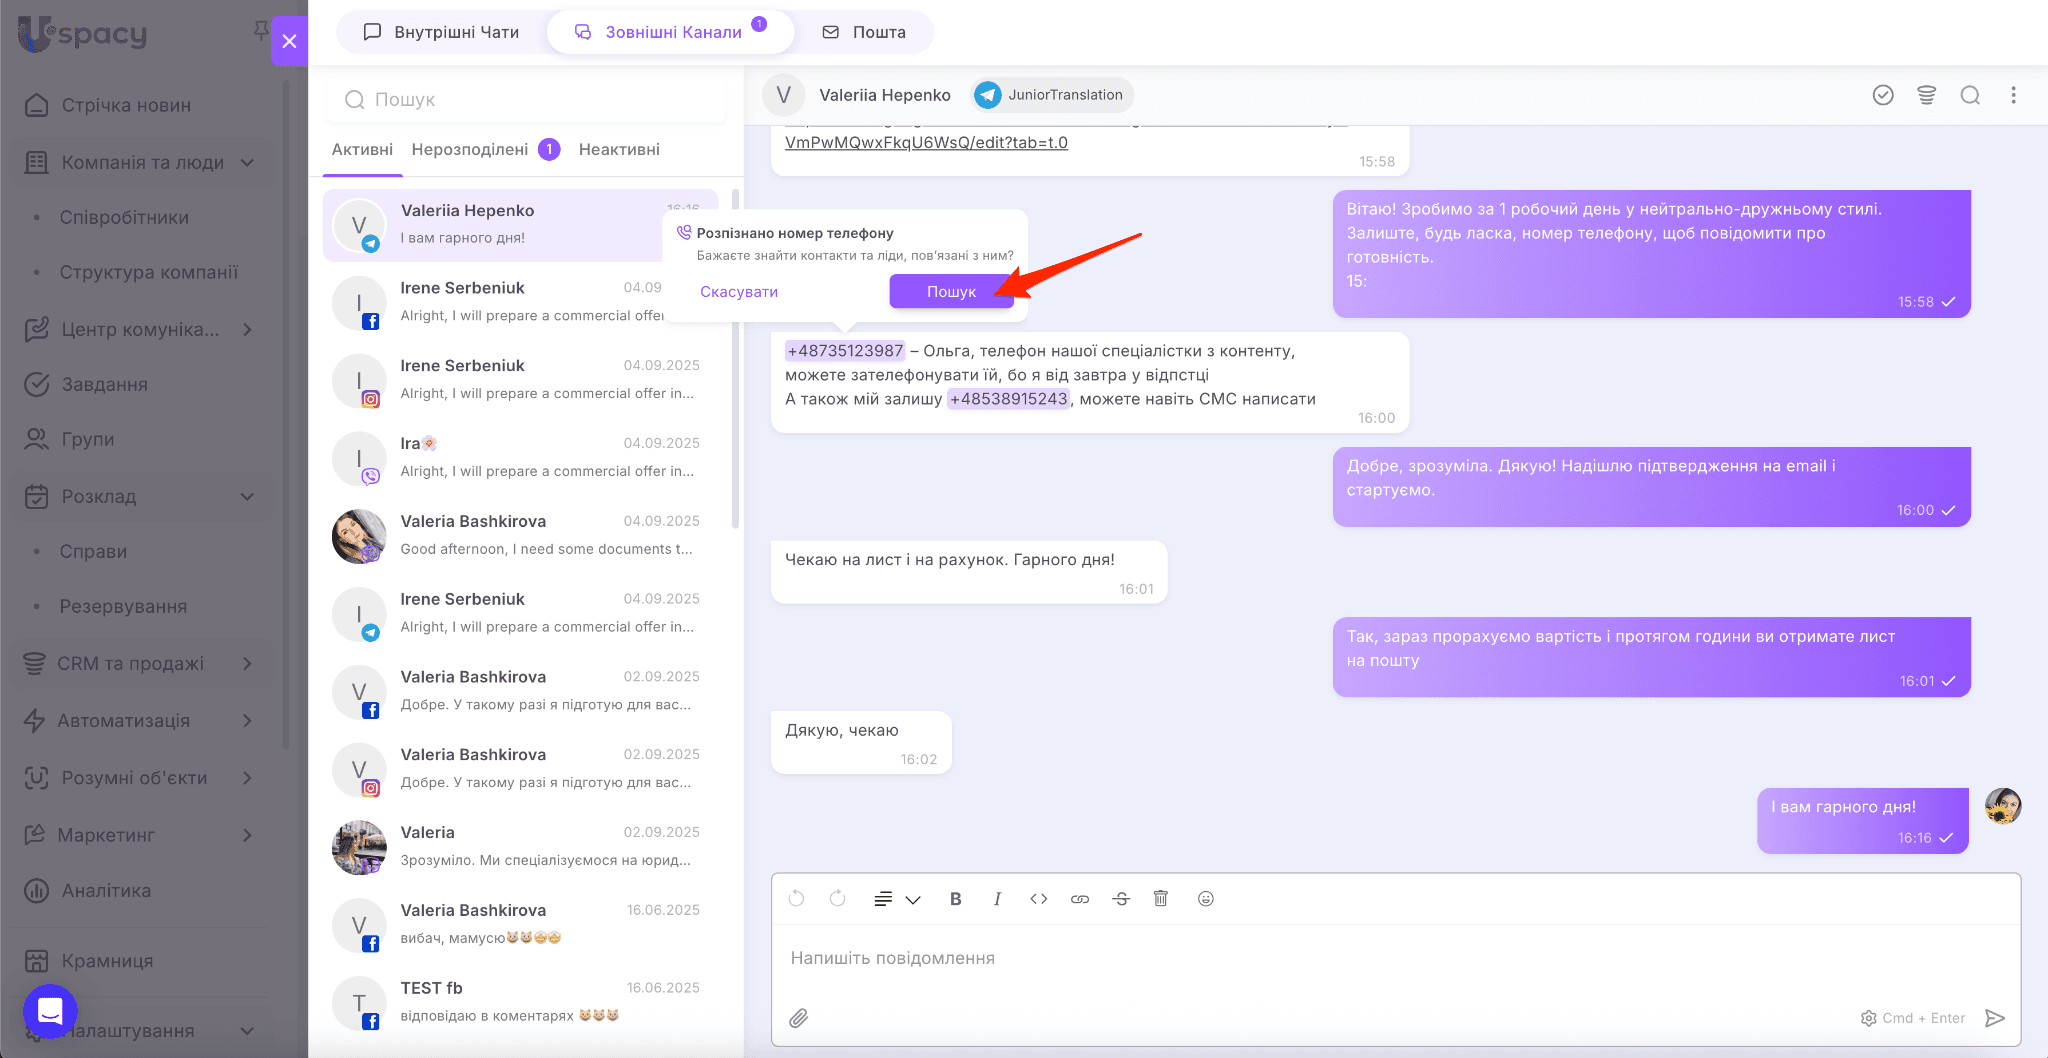Toggle italic formatting in message editor
The height and width of the screenshot is (1058, 2048).
pyautogui.click(x=997, y=898)
